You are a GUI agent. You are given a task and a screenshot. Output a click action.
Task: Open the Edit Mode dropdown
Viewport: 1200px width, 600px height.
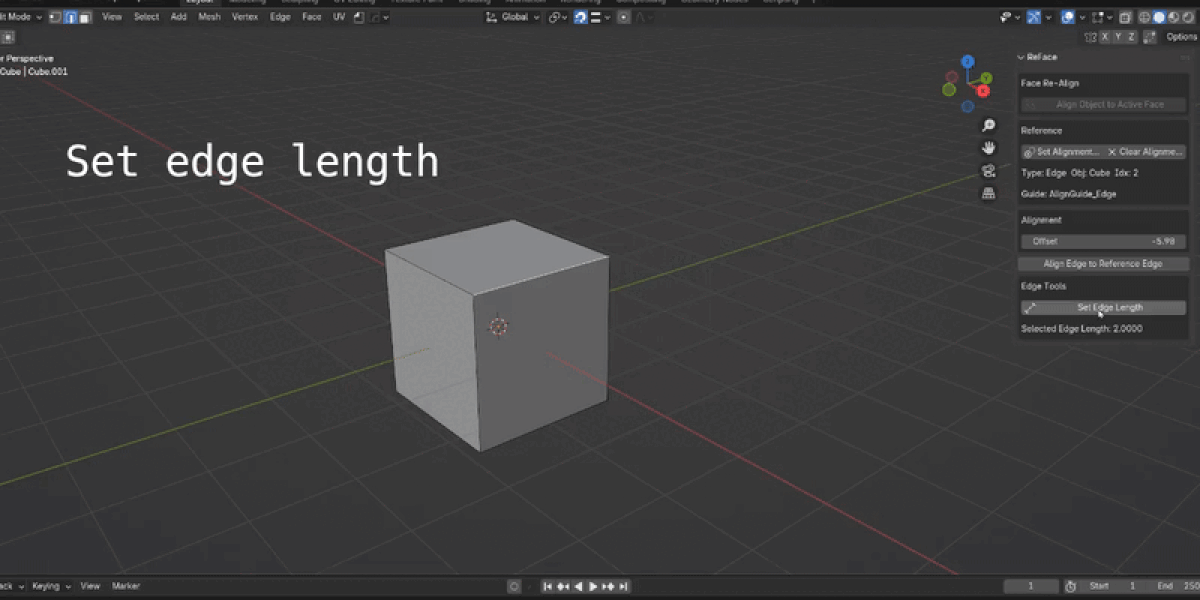[20, 17]
